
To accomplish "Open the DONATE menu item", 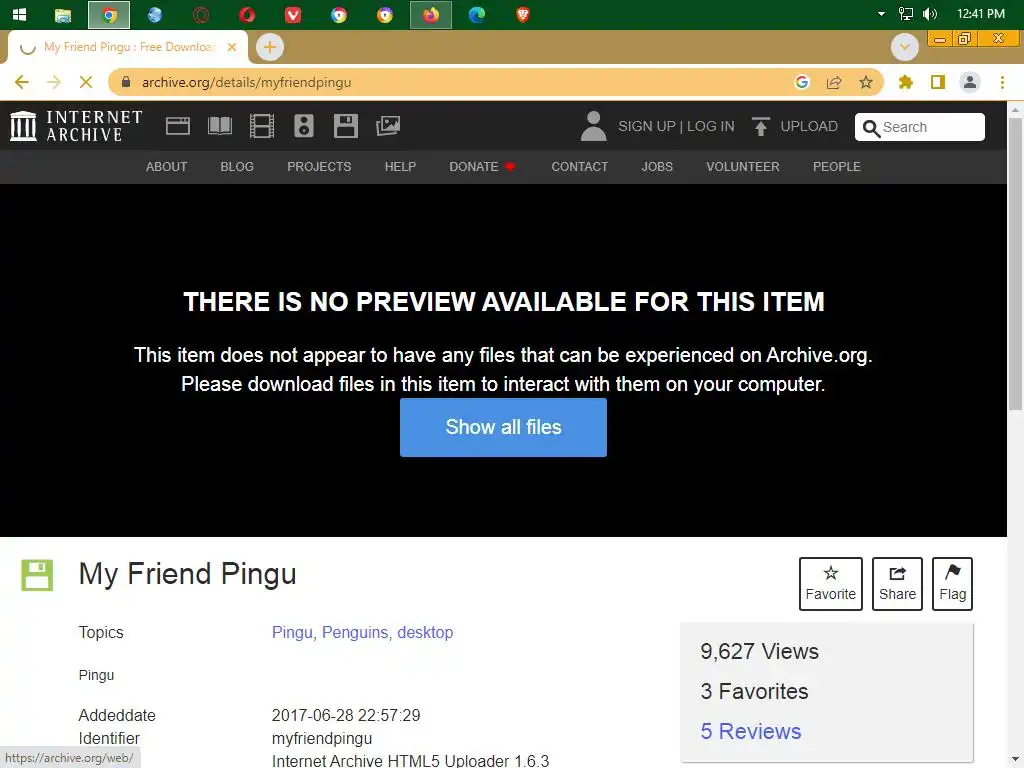I will pyautogui.click(x=482, y=167).
